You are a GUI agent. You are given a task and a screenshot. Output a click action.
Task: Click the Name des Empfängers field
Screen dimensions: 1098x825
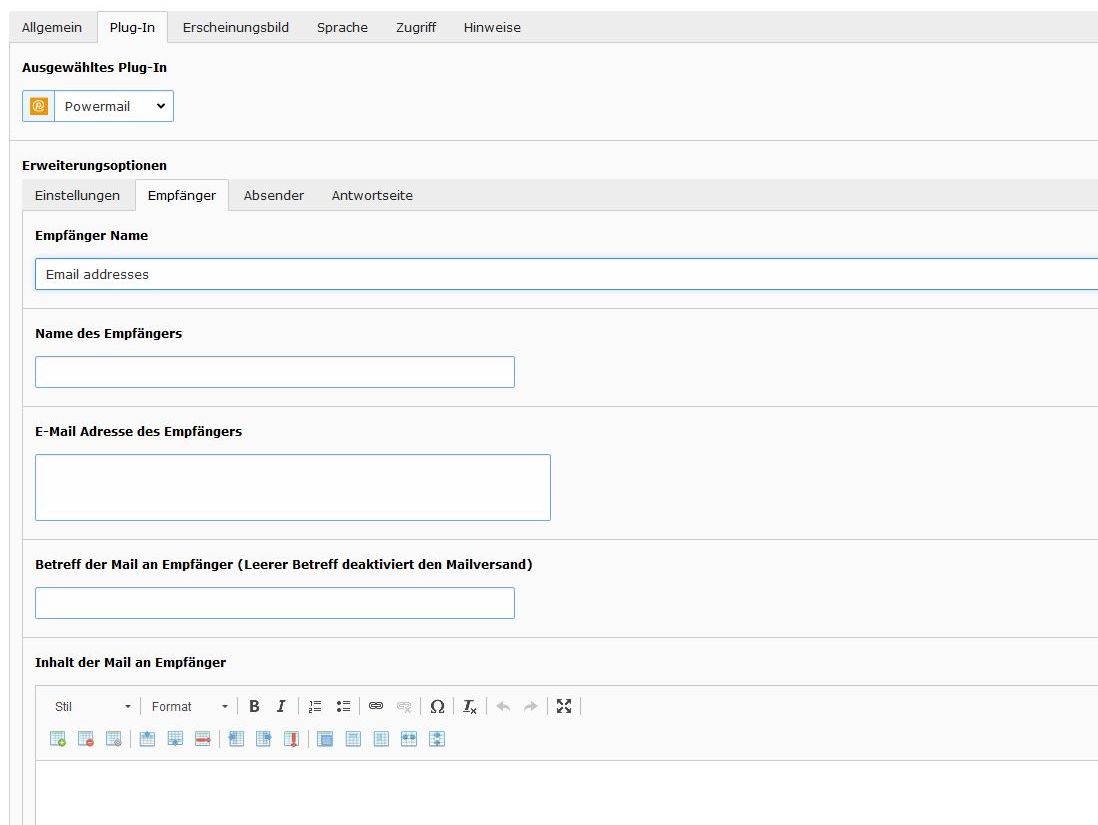pyautogui.click(x=274, y=372)
